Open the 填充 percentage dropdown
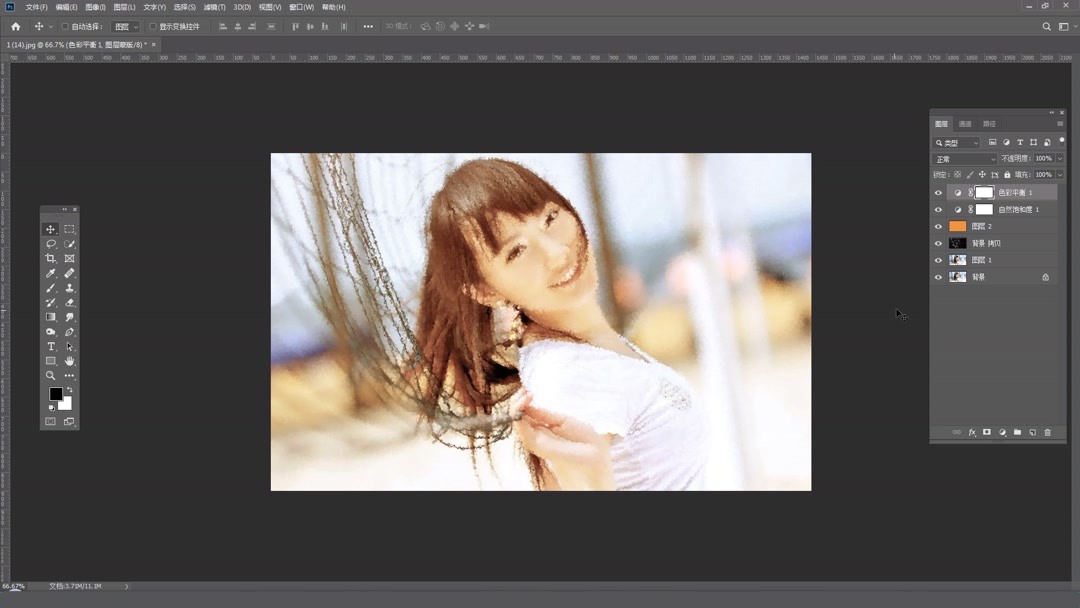This screenshot has width=1080, height=608. (1044, 174)
